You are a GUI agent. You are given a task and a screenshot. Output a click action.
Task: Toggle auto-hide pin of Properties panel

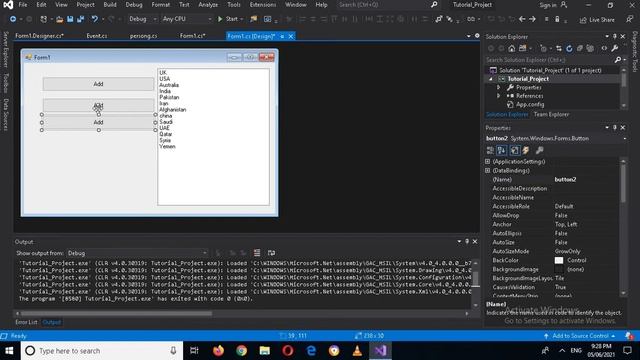[x=615, y=128]
